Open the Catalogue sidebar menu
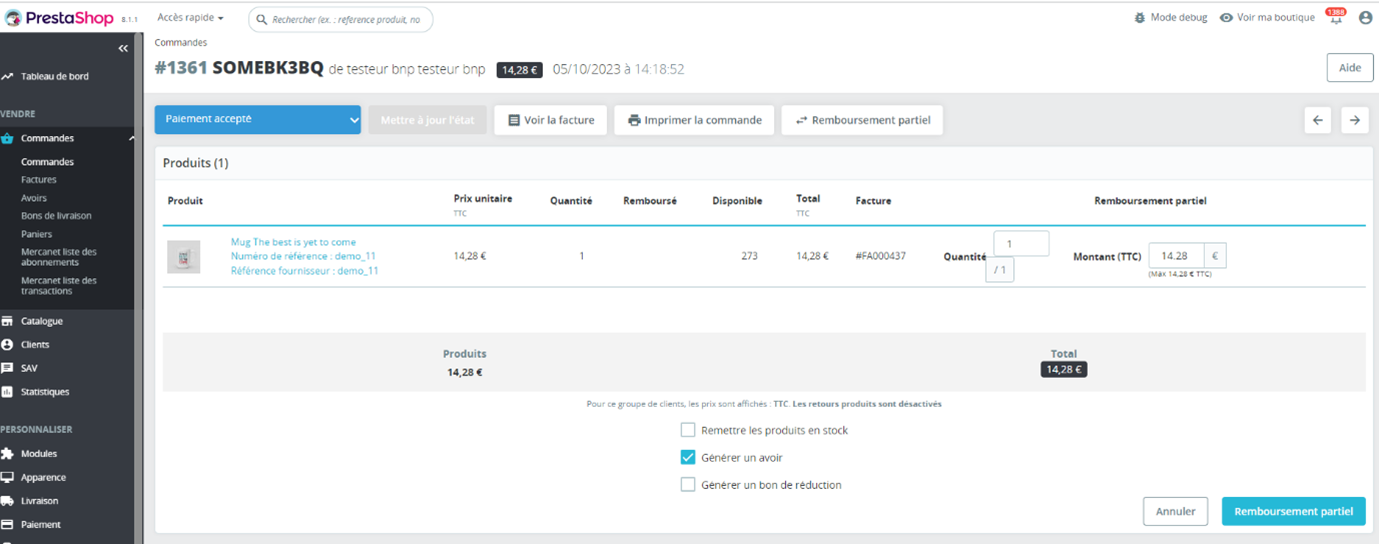 point(42,321)
